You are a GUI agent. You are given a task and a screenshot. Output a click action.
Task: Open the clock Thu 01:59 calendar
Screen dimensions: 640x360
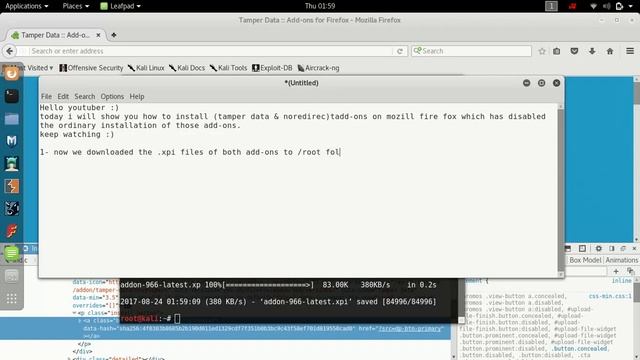point(320,6)
